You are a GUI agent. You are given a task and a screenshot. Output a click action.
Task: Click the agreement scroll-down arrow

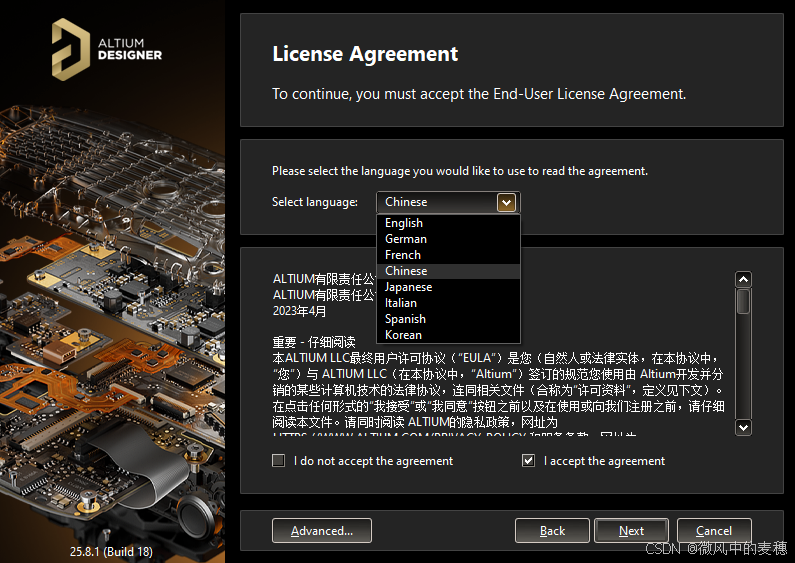click(x=743, y=427)
